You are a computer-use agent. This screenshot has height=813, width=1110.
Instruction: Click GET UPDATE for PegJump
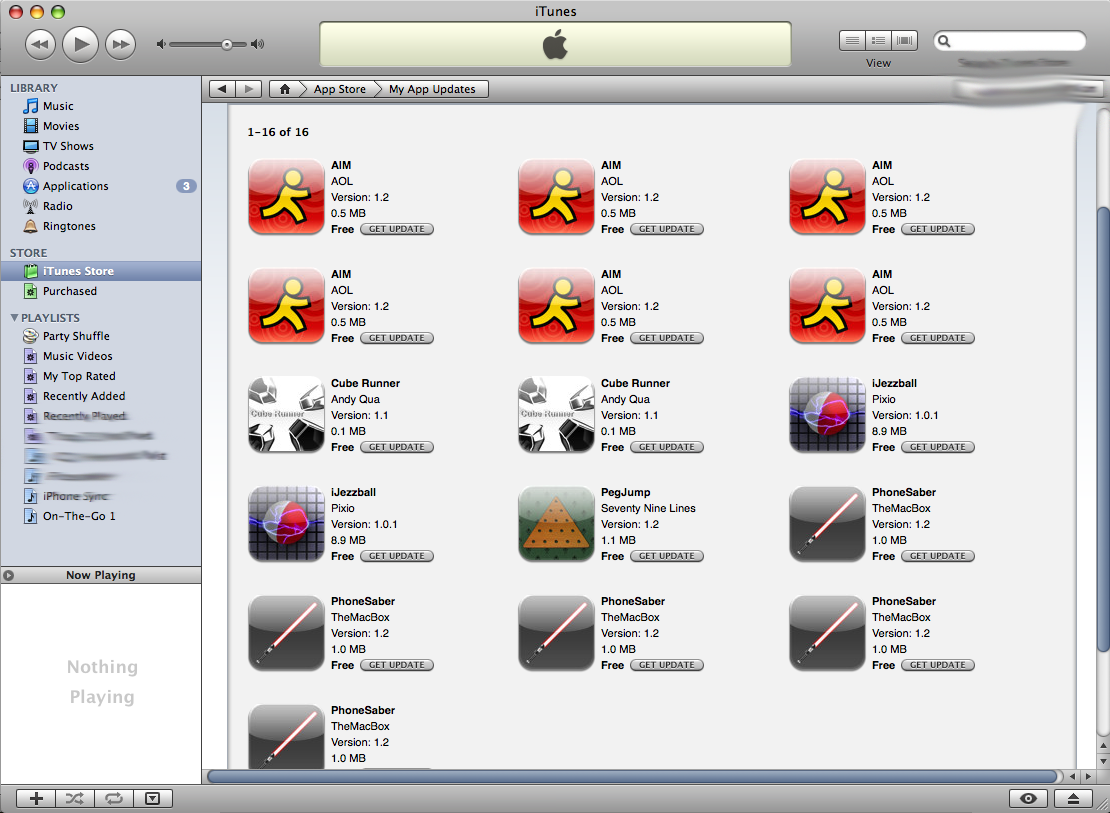point(667,557)
